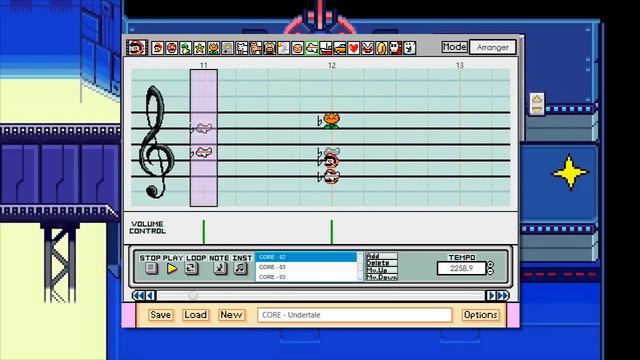Click the Mario film-strip icon in toolbar
The height and width of the screenshot is (360, 640).
point(137,47)
